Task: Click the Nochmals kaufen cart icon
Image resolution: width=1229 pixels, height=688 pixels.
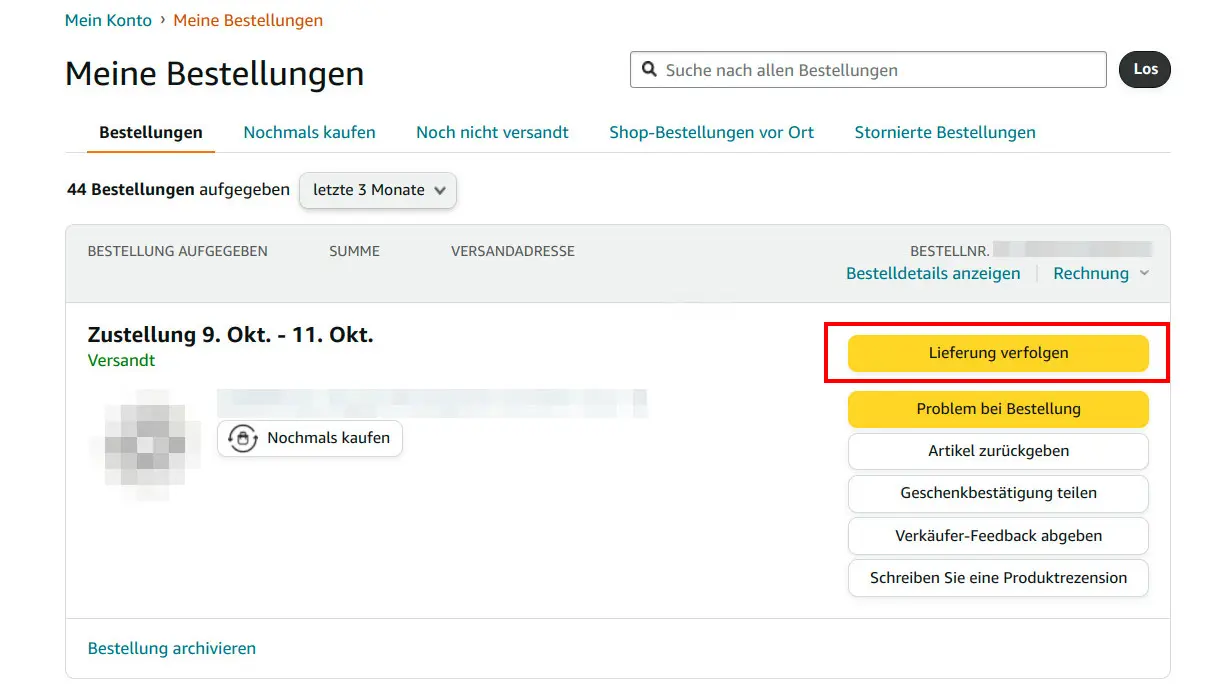Action: 242,438
